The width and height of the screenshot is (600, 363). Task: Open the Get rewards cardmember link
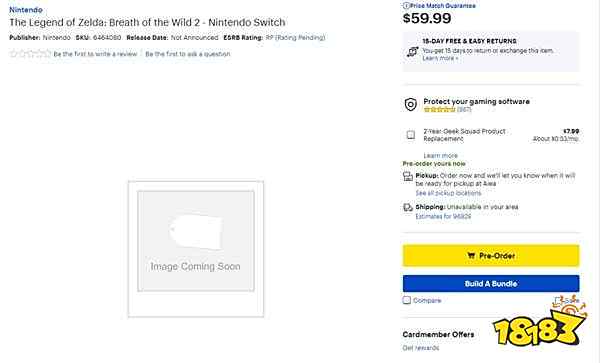[x=421, y=348]
